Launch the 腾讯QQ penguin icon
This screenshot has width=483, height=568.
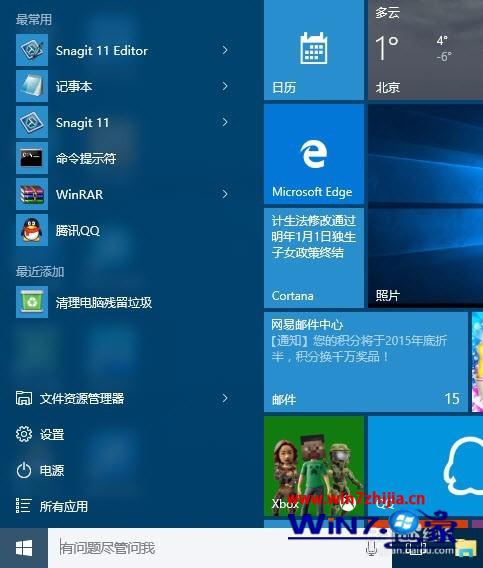[32, 230]
